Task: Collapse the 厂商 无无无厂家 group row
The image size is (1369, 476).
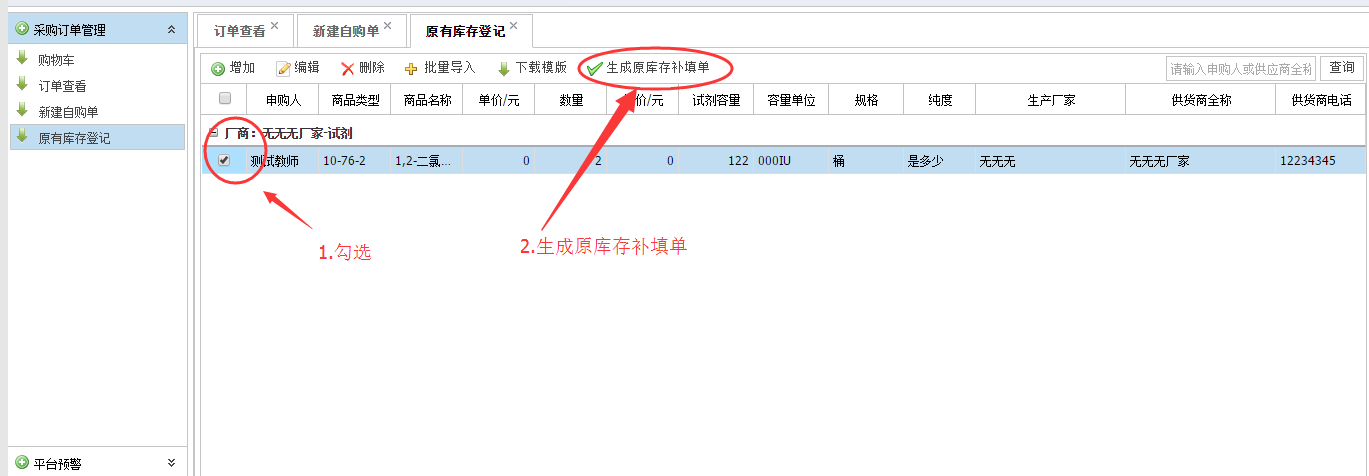Action: pyautogui.click(x=212, y=132)
